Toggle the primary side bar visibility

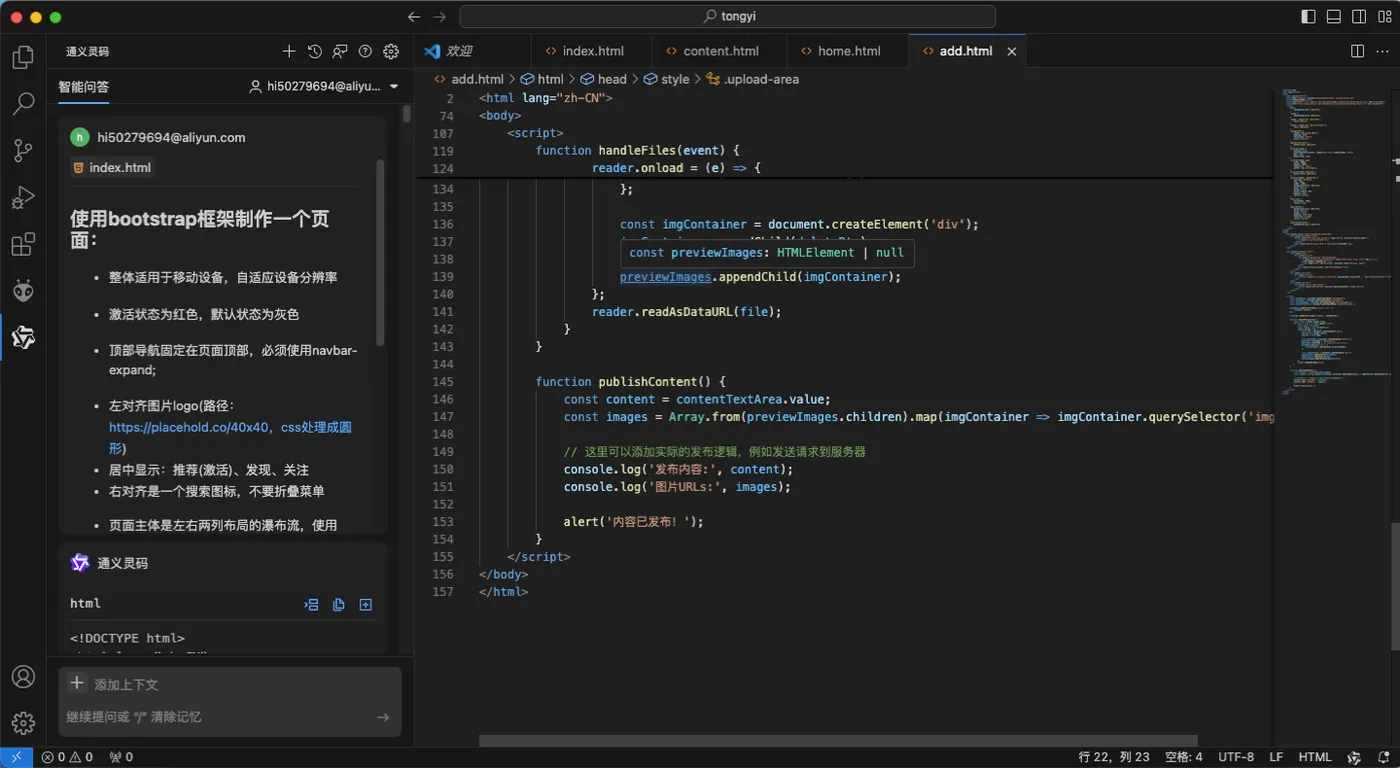coord(1308,17)
